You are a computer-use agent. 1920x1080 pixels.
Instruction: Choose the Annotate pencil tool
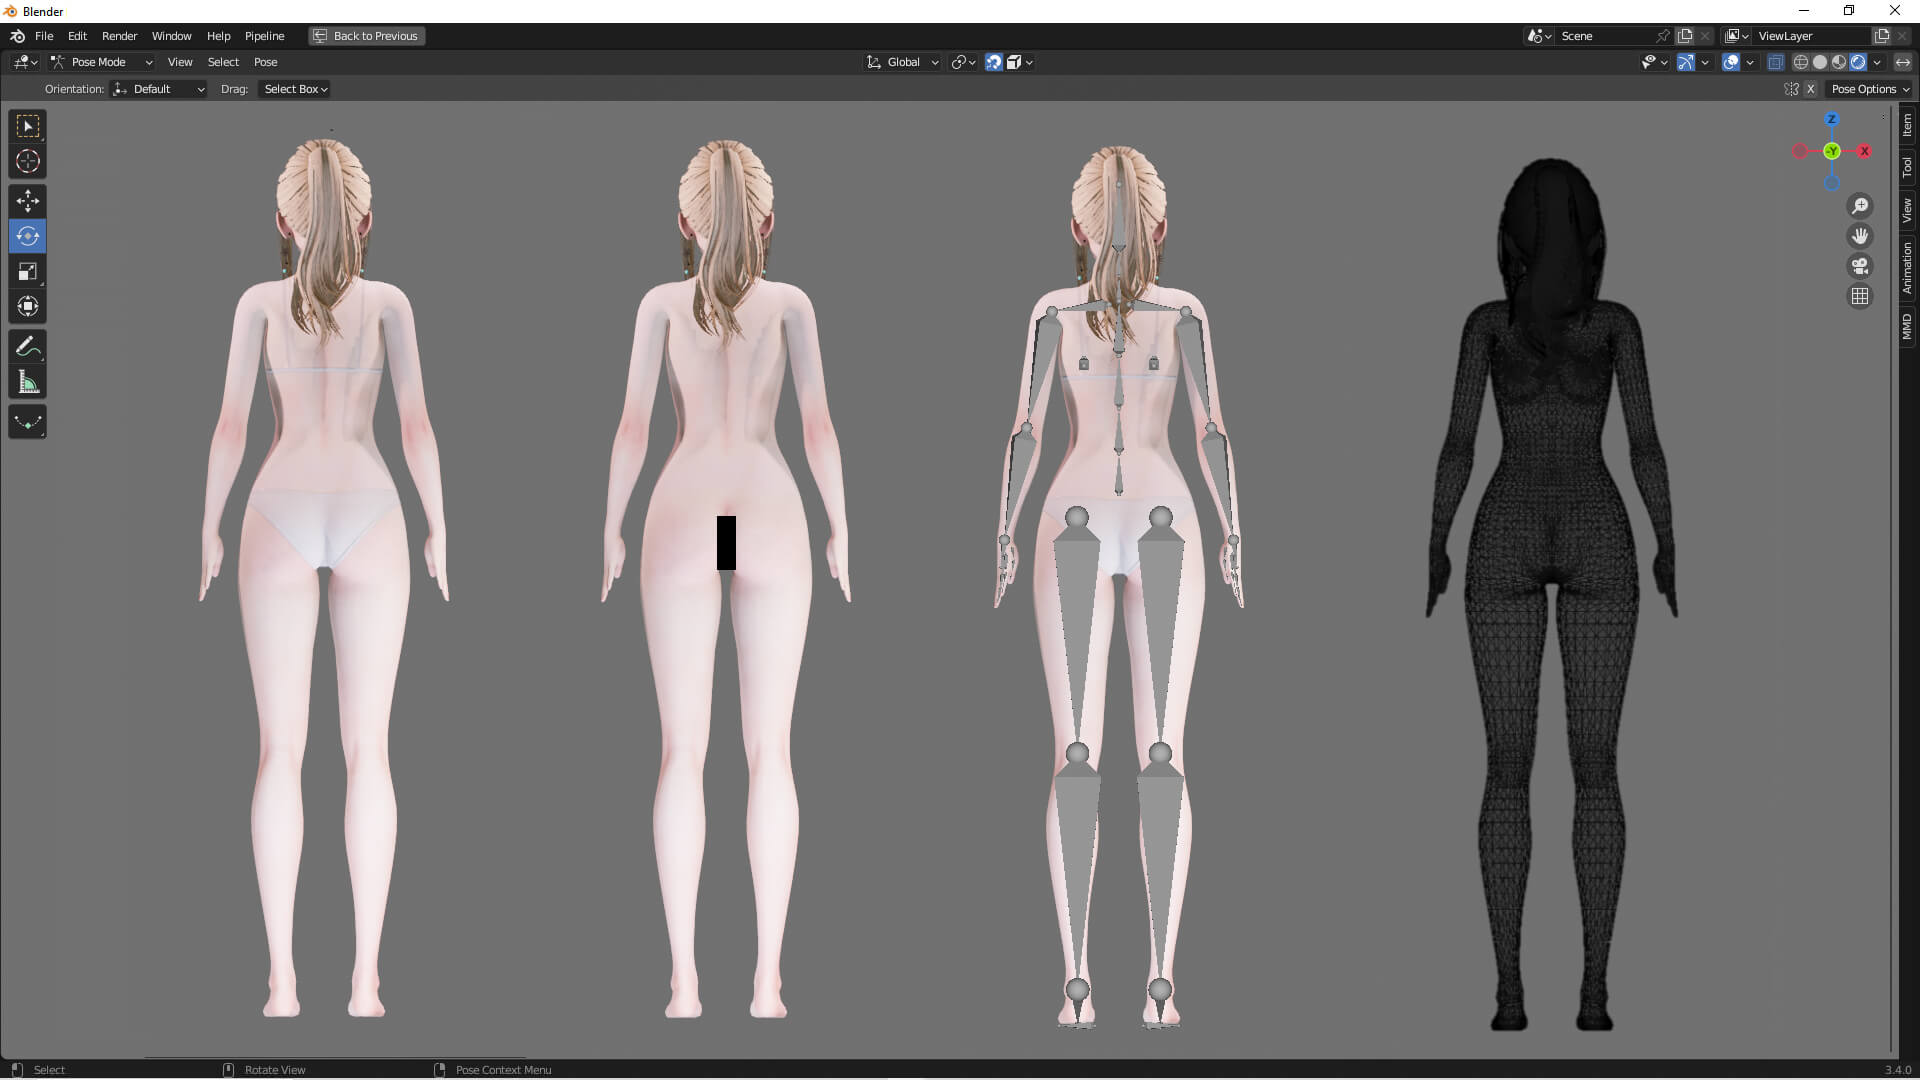tap(28, 347)
